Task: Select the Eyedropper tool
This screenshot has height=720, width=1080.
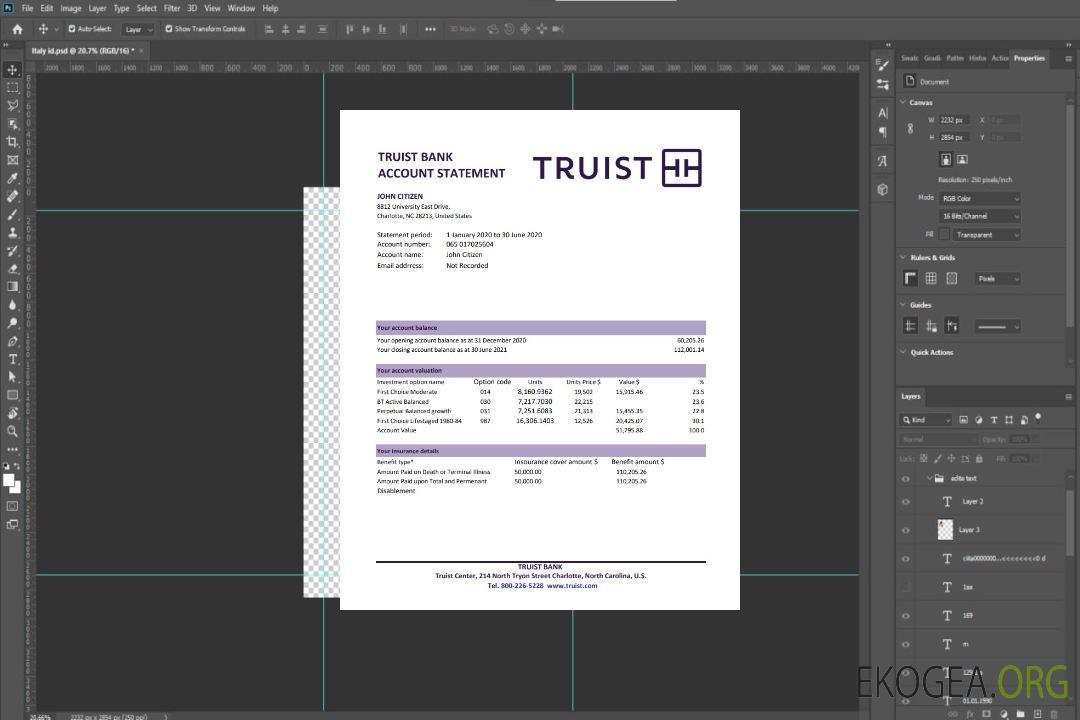Action: pos(12,178)
